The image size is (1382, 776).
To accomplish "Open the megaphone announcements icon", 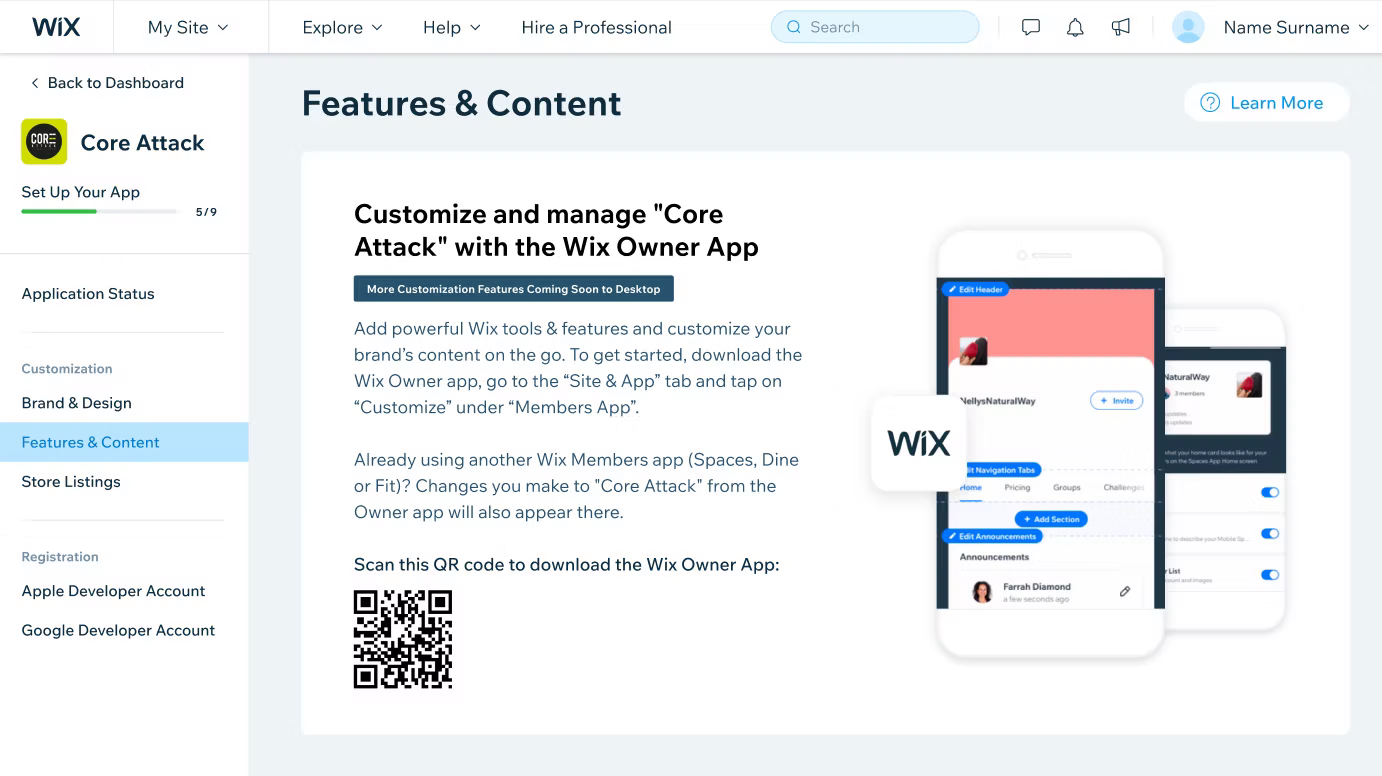I will click(x=1121, y=27).
